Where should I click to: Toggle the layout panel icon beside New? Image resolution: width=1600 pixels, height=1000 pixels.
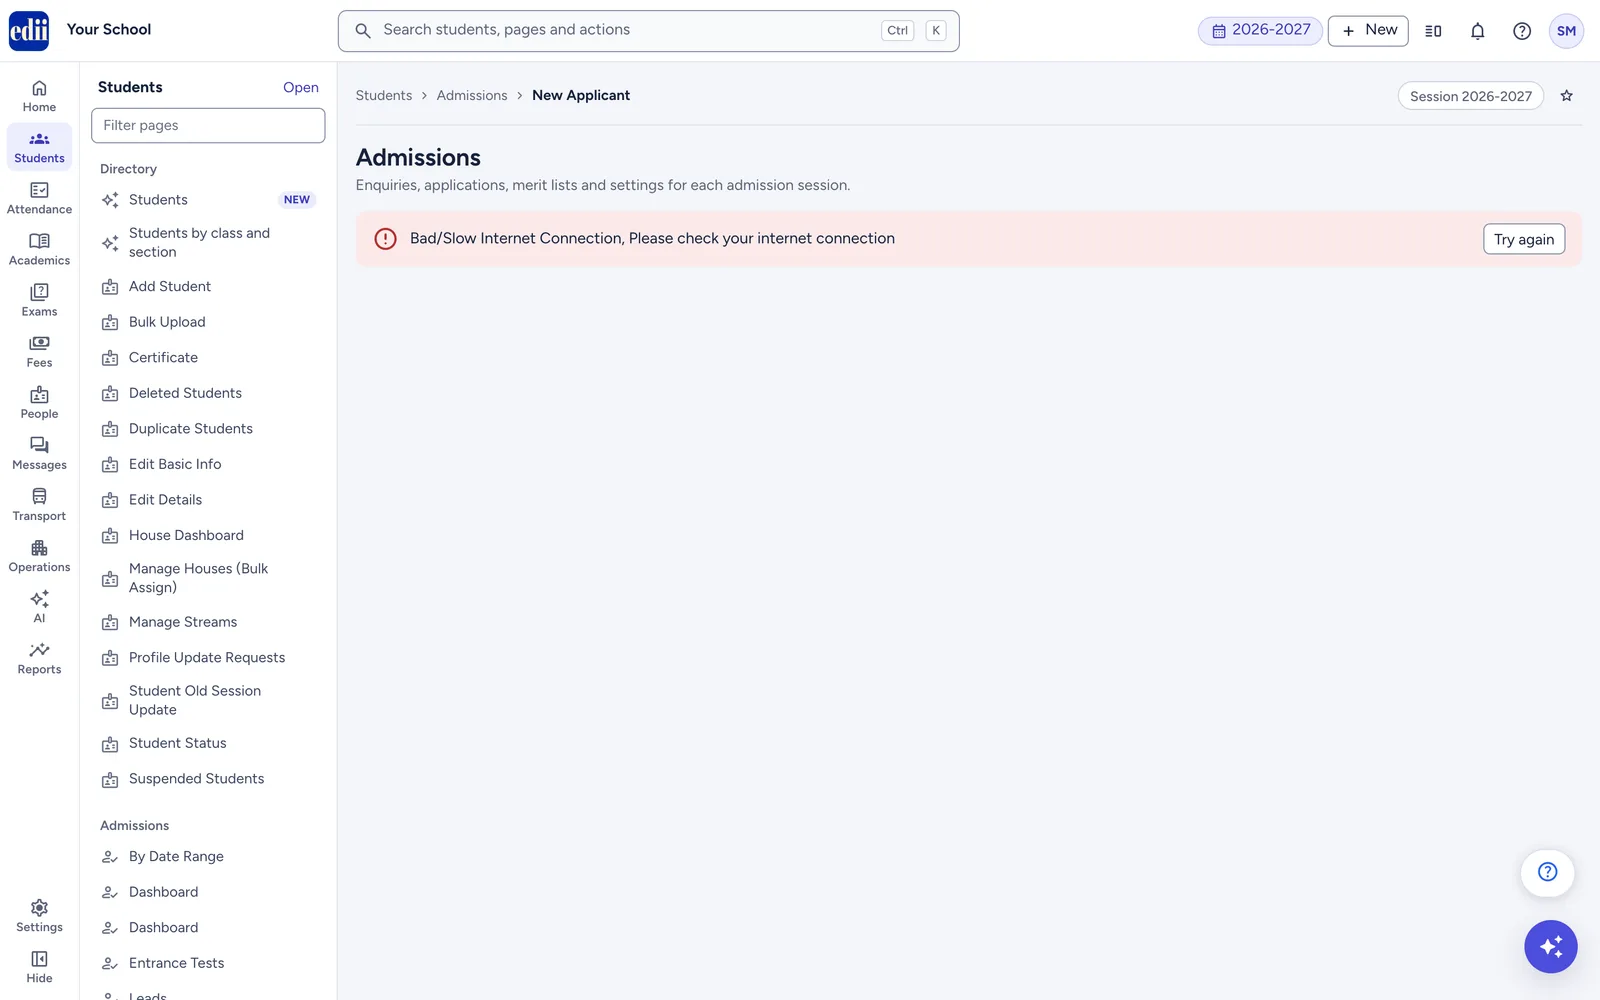[1433, 31]
